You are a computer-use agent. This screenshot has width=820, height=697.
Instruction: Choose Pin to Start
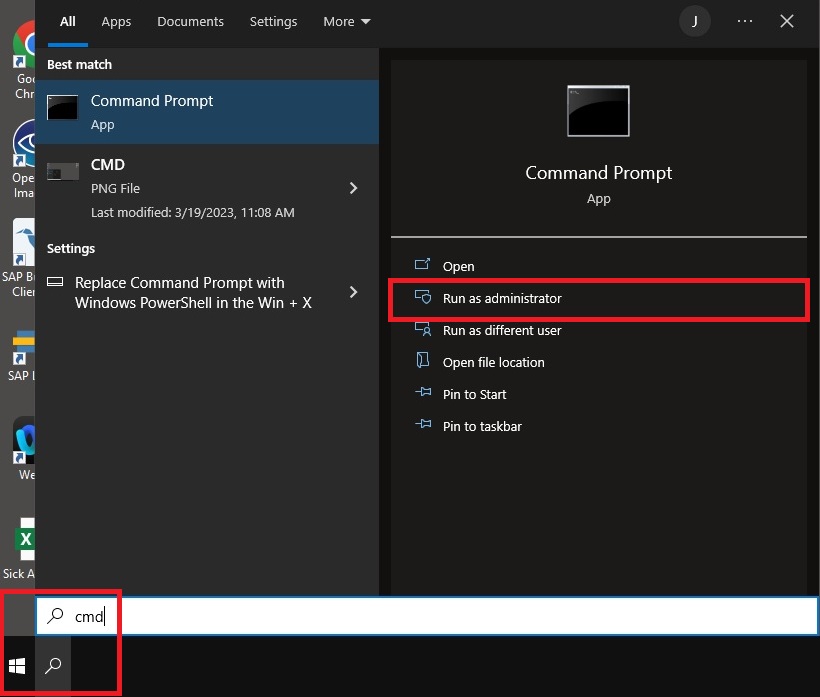[x=599, y=394]
